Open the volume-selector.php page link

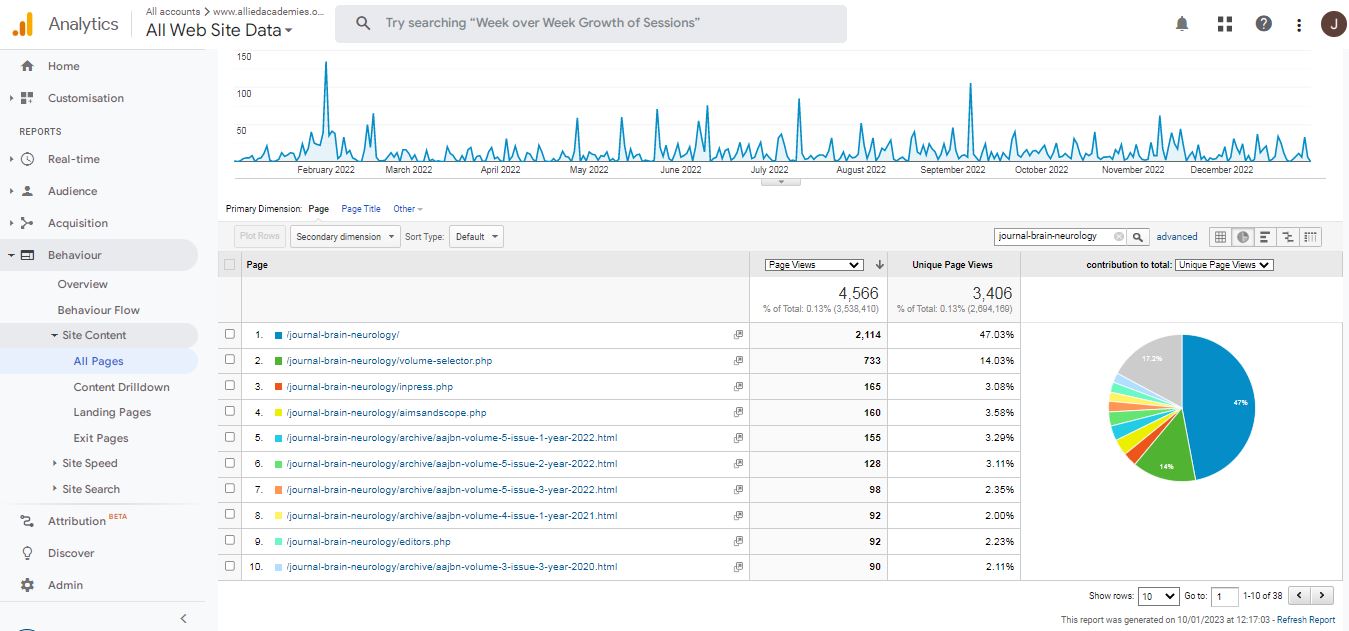389,360
